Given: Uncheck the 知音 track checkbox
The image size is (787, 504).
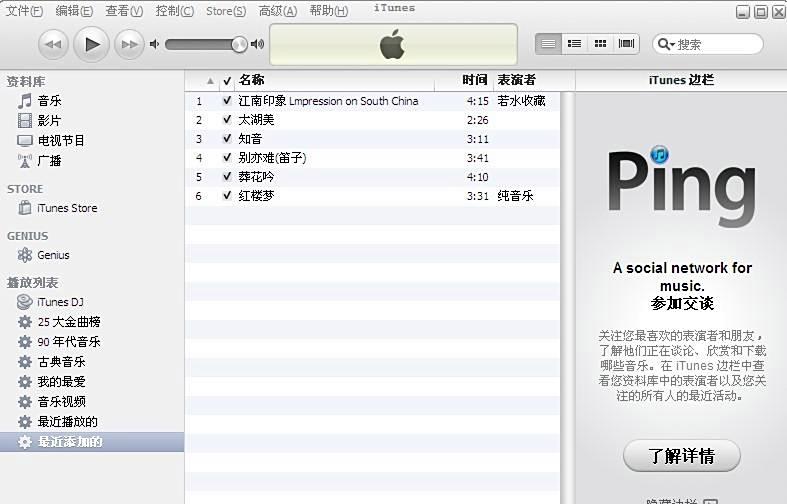Looking at the screenshot, I should tap(227, 139).
